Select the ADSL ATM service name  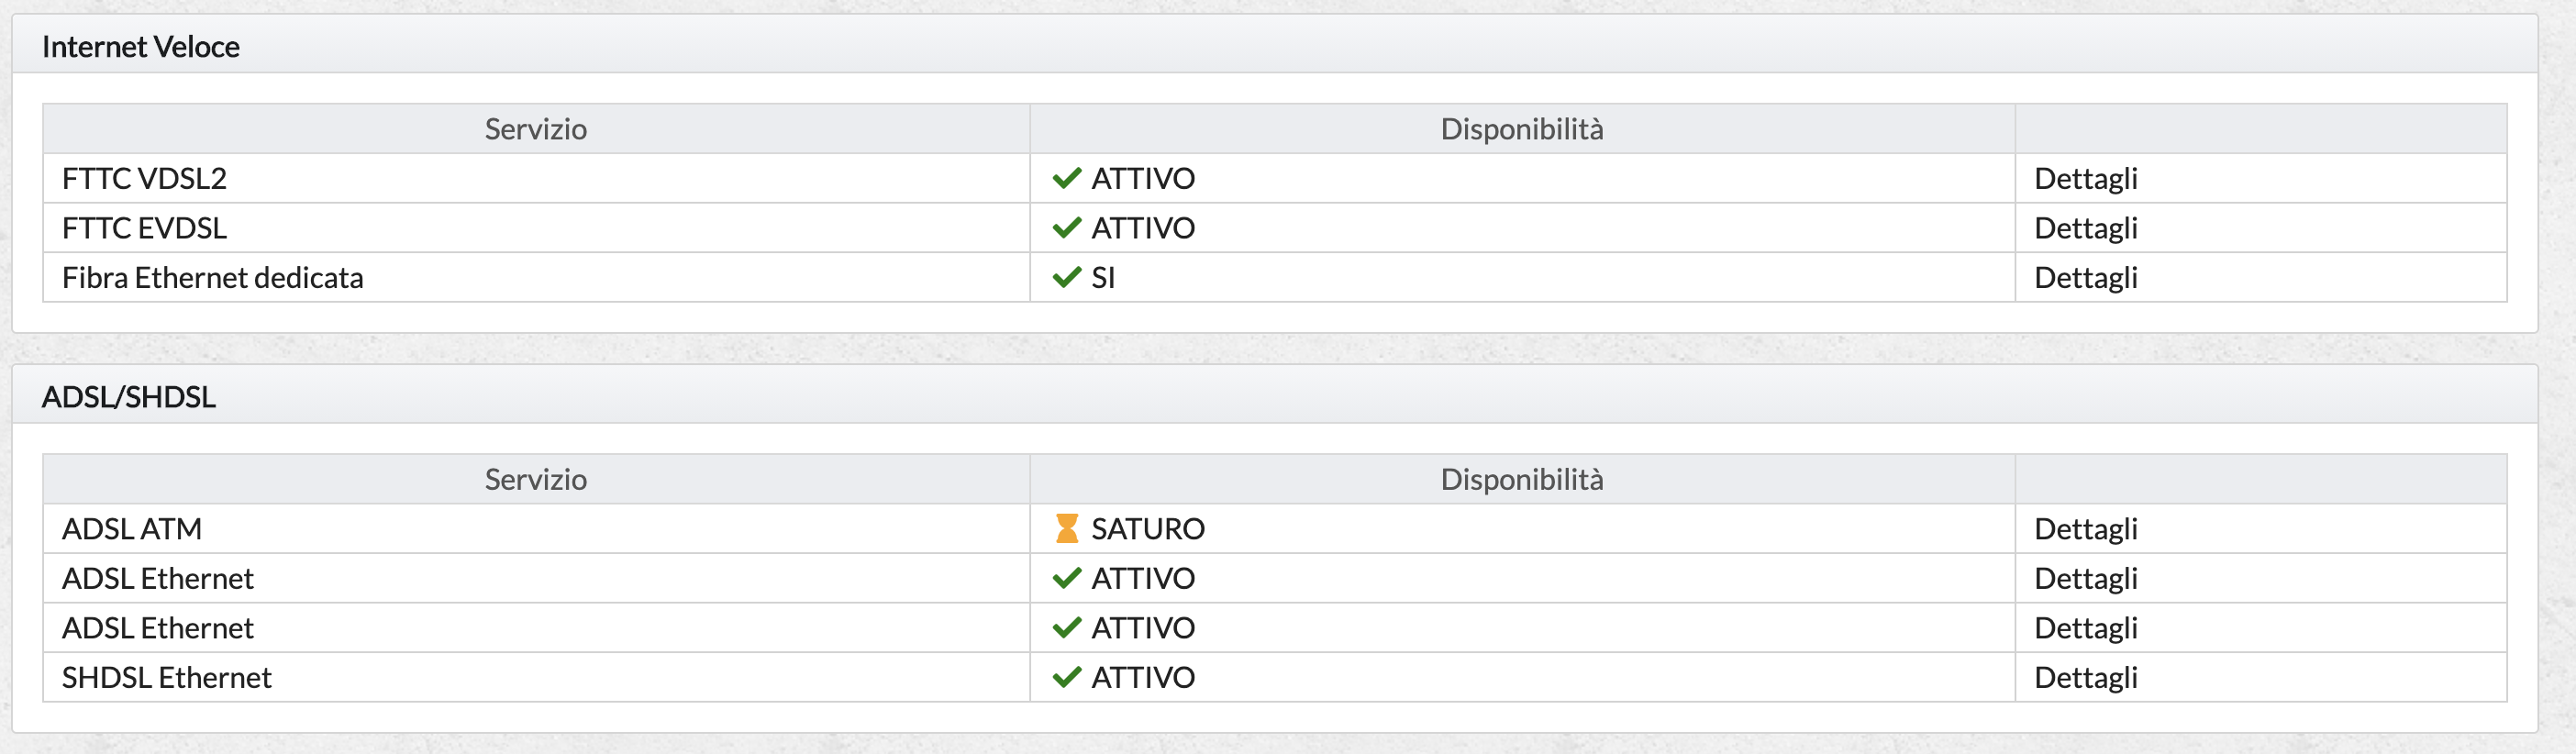click(x=132, y=528)
